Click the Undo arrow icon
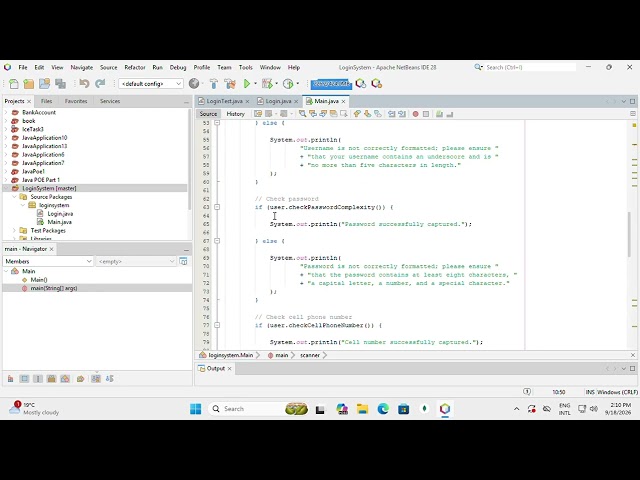The height and width of the screenshot is (480, 640). coord(84,84)
